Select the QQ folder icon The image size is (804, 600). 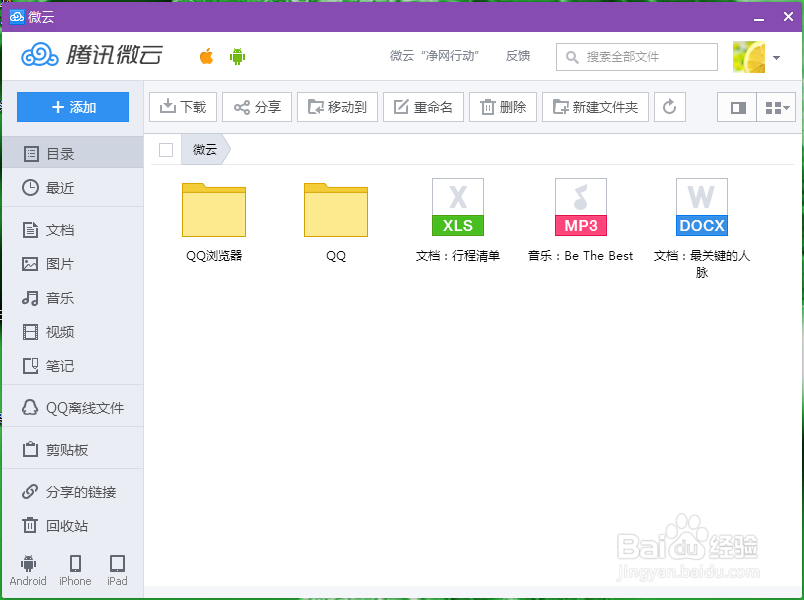tap(336, 210)
